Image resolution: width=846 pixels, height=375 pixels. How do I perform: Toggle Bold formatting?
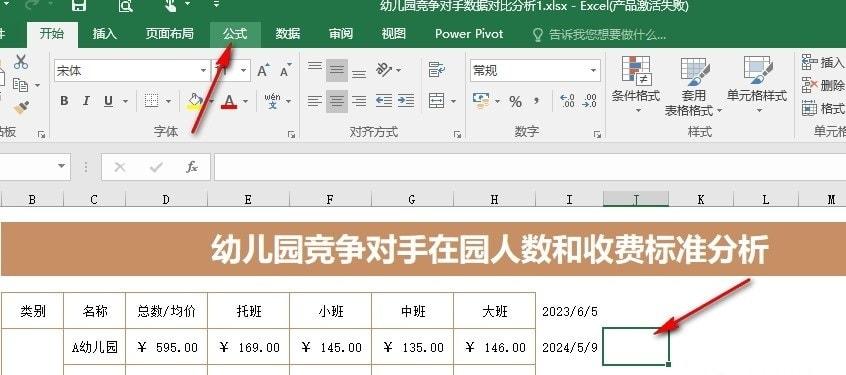click(64, 101)
